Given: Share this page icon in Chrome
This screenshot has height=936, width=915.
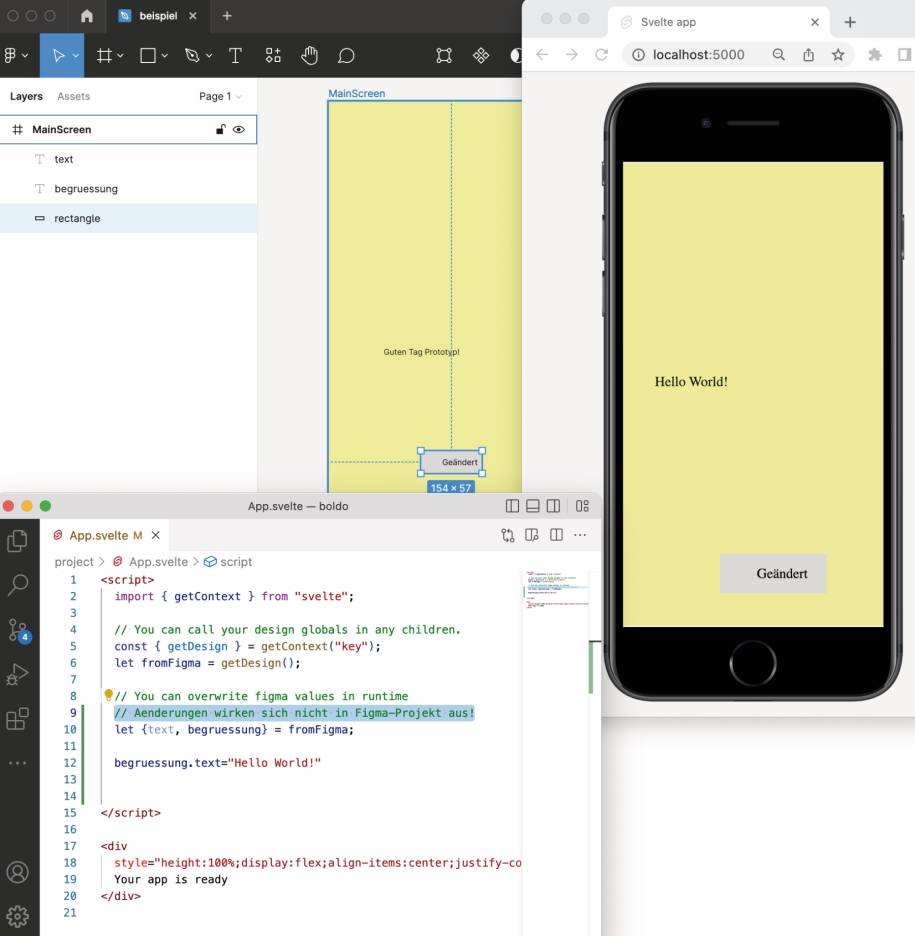Looking at the screenshot, I should pos(809,55).
